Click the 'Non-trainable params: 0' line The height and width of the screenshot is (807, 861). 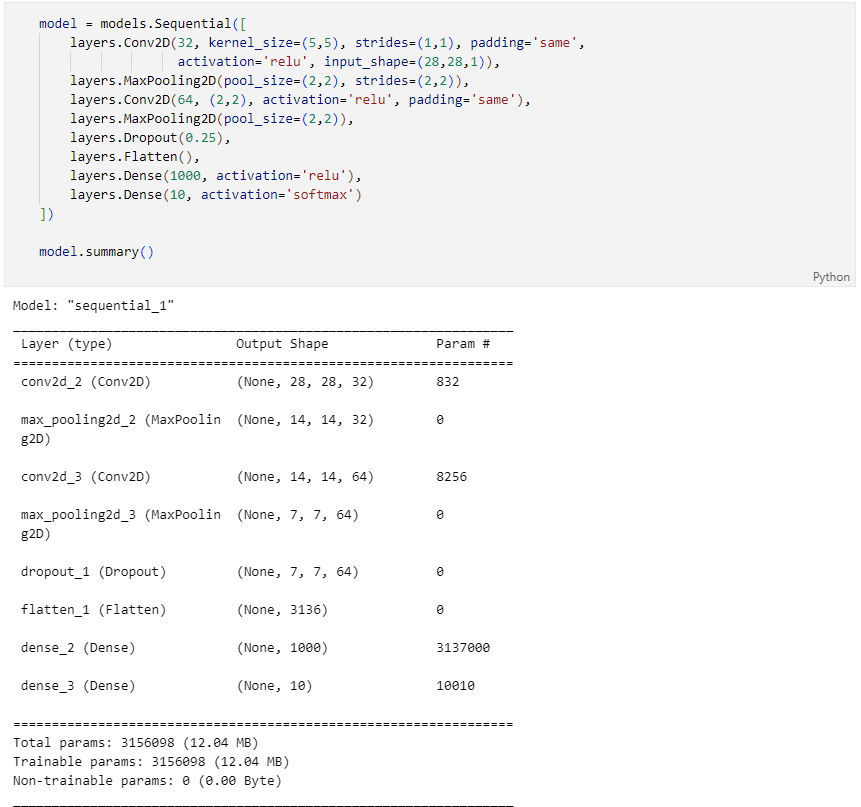tap(147, 781)
